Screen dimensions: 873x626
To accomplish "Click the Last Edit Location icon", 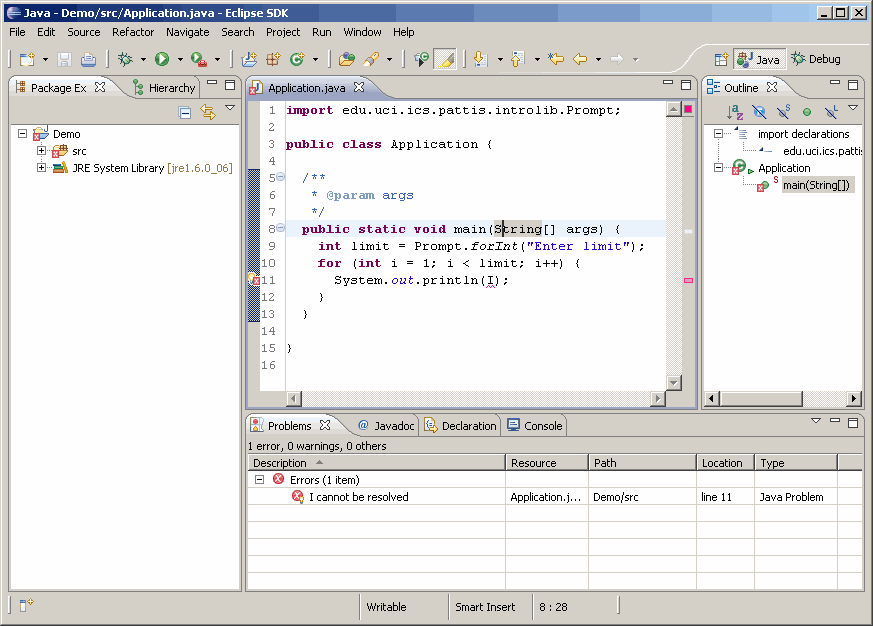I will pos(555,58).
